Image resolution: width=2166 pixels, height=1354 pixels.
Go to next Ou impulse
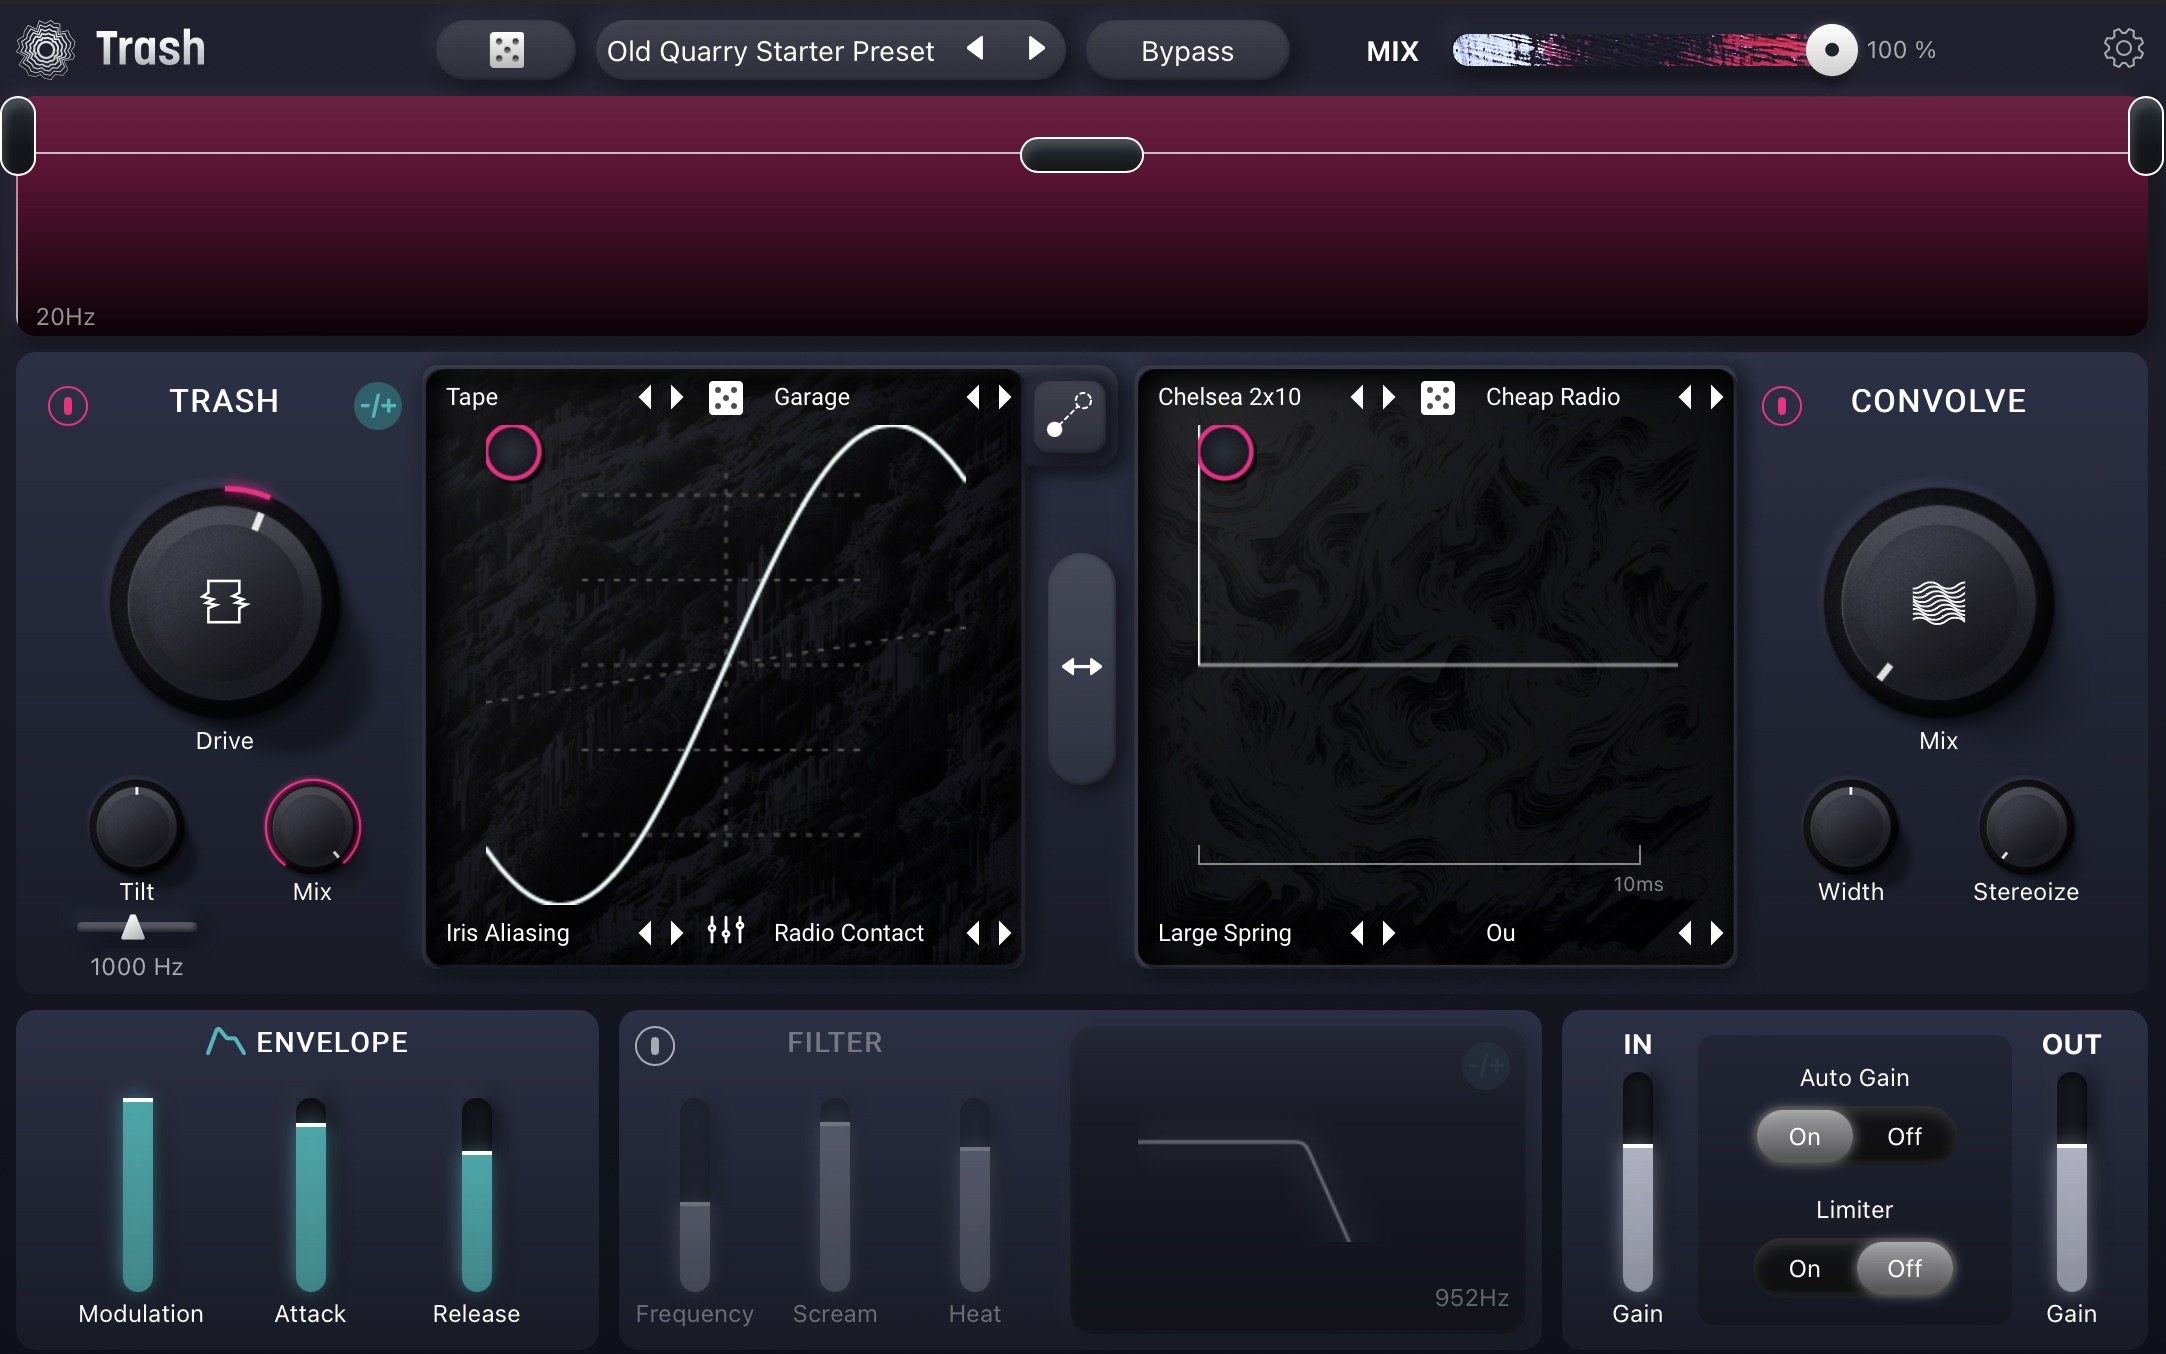point(1716,933)
